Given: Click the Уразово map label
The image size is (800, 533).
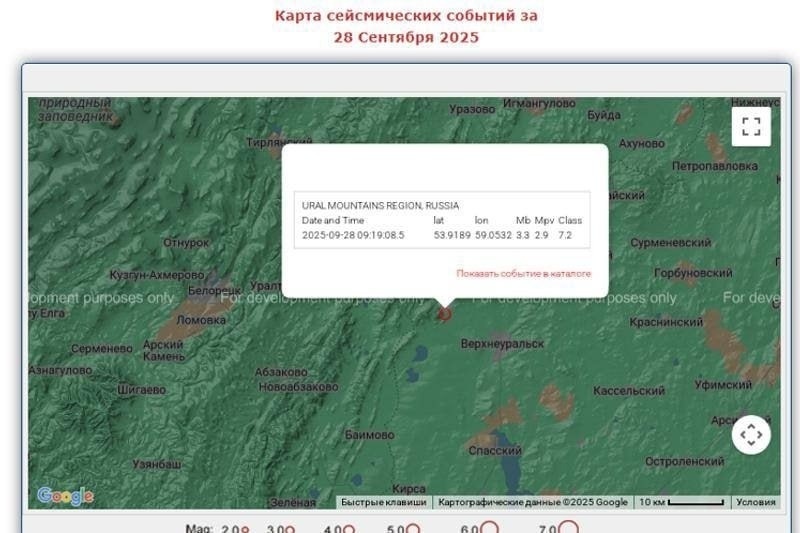Looking at the screenshot, I should point(472,109).
